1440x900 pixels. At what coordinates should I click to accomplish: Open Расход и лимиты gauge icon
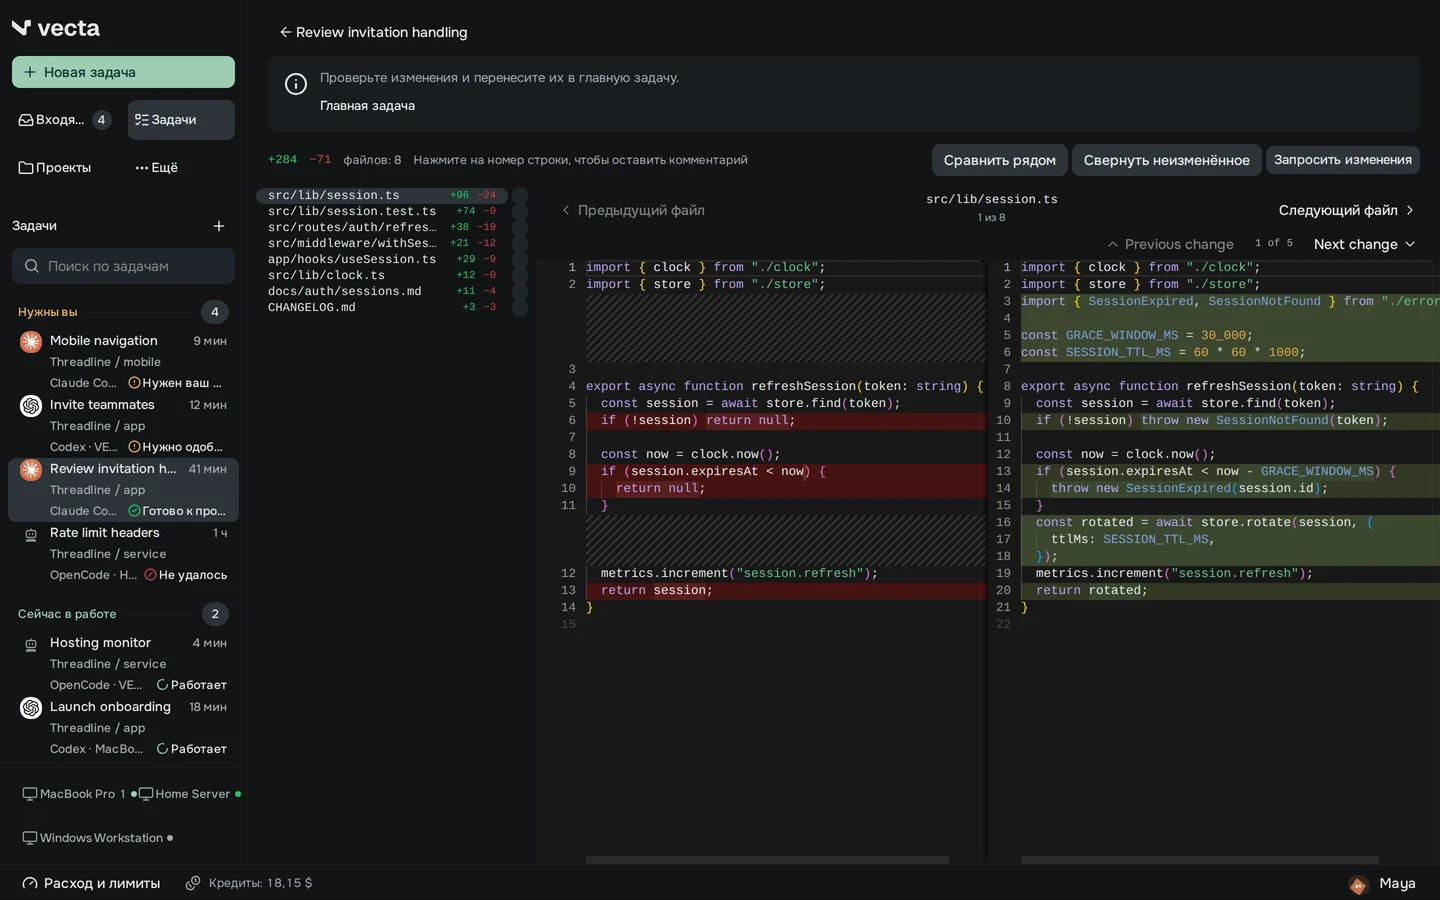pyautogui.click(x=30, y=883)
